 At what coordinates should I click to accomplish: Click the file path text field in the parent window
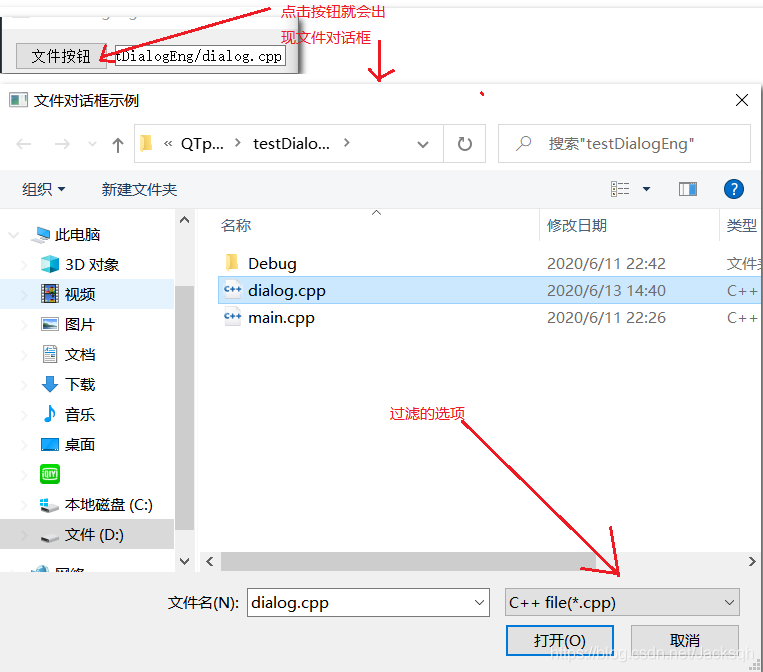(x=200, y=56)
